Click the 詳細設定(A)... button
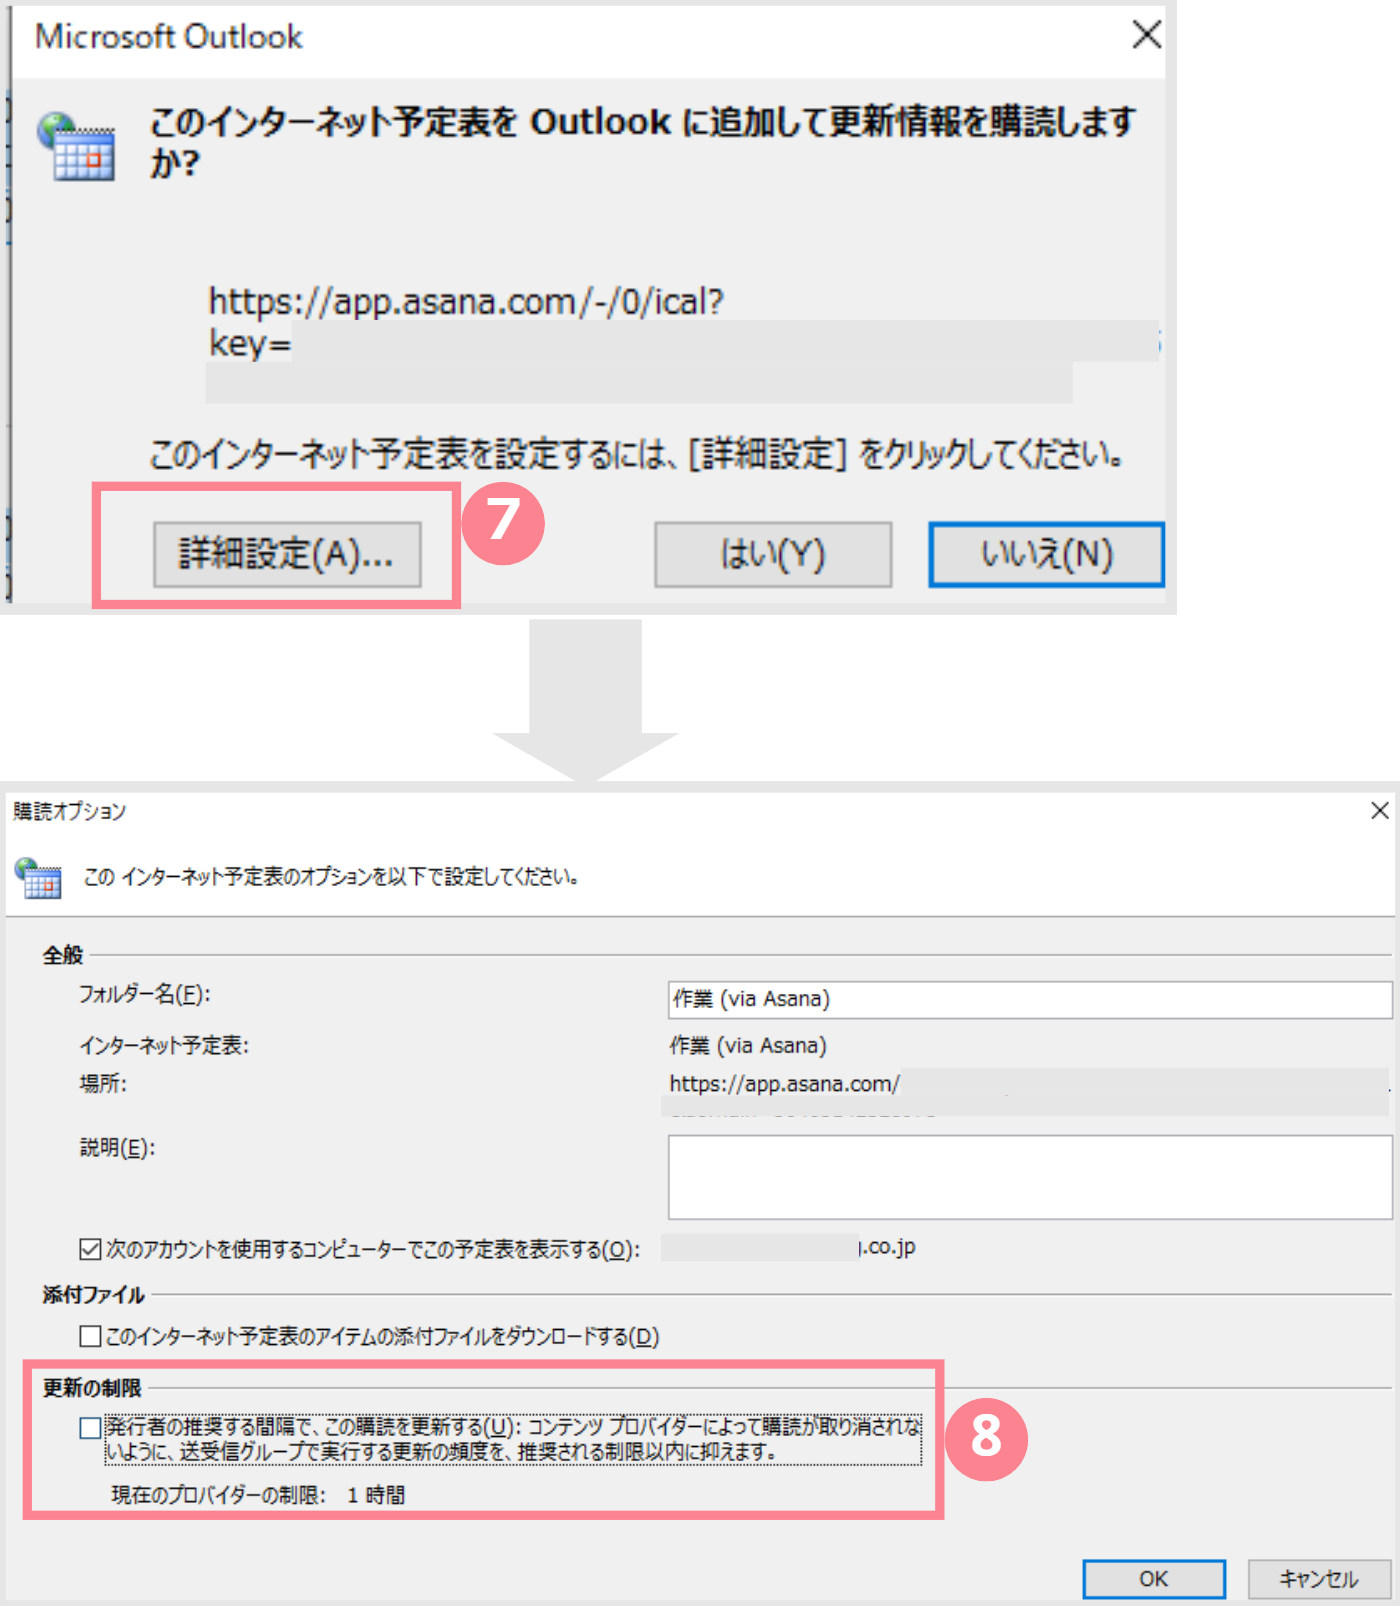The height and width of the screenshot is (1606, 1400). pyautogui.click(x=287, y=553)
